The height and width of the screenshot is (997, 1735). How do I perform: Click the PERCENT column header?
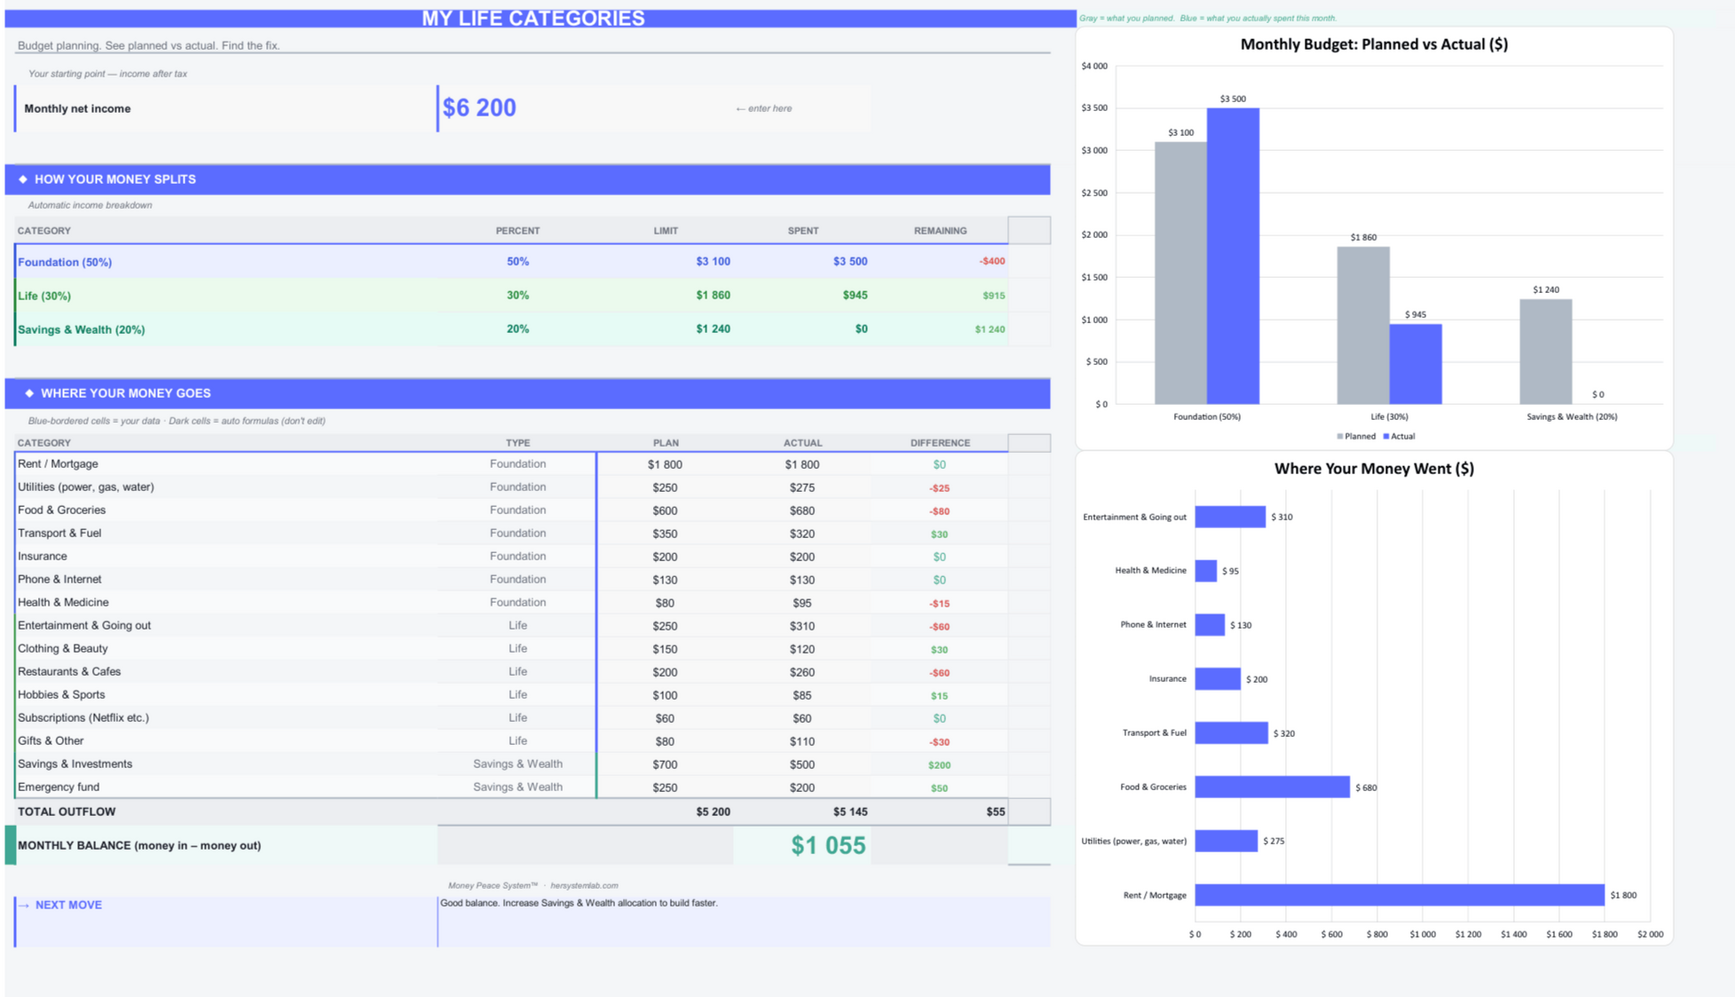518,231
